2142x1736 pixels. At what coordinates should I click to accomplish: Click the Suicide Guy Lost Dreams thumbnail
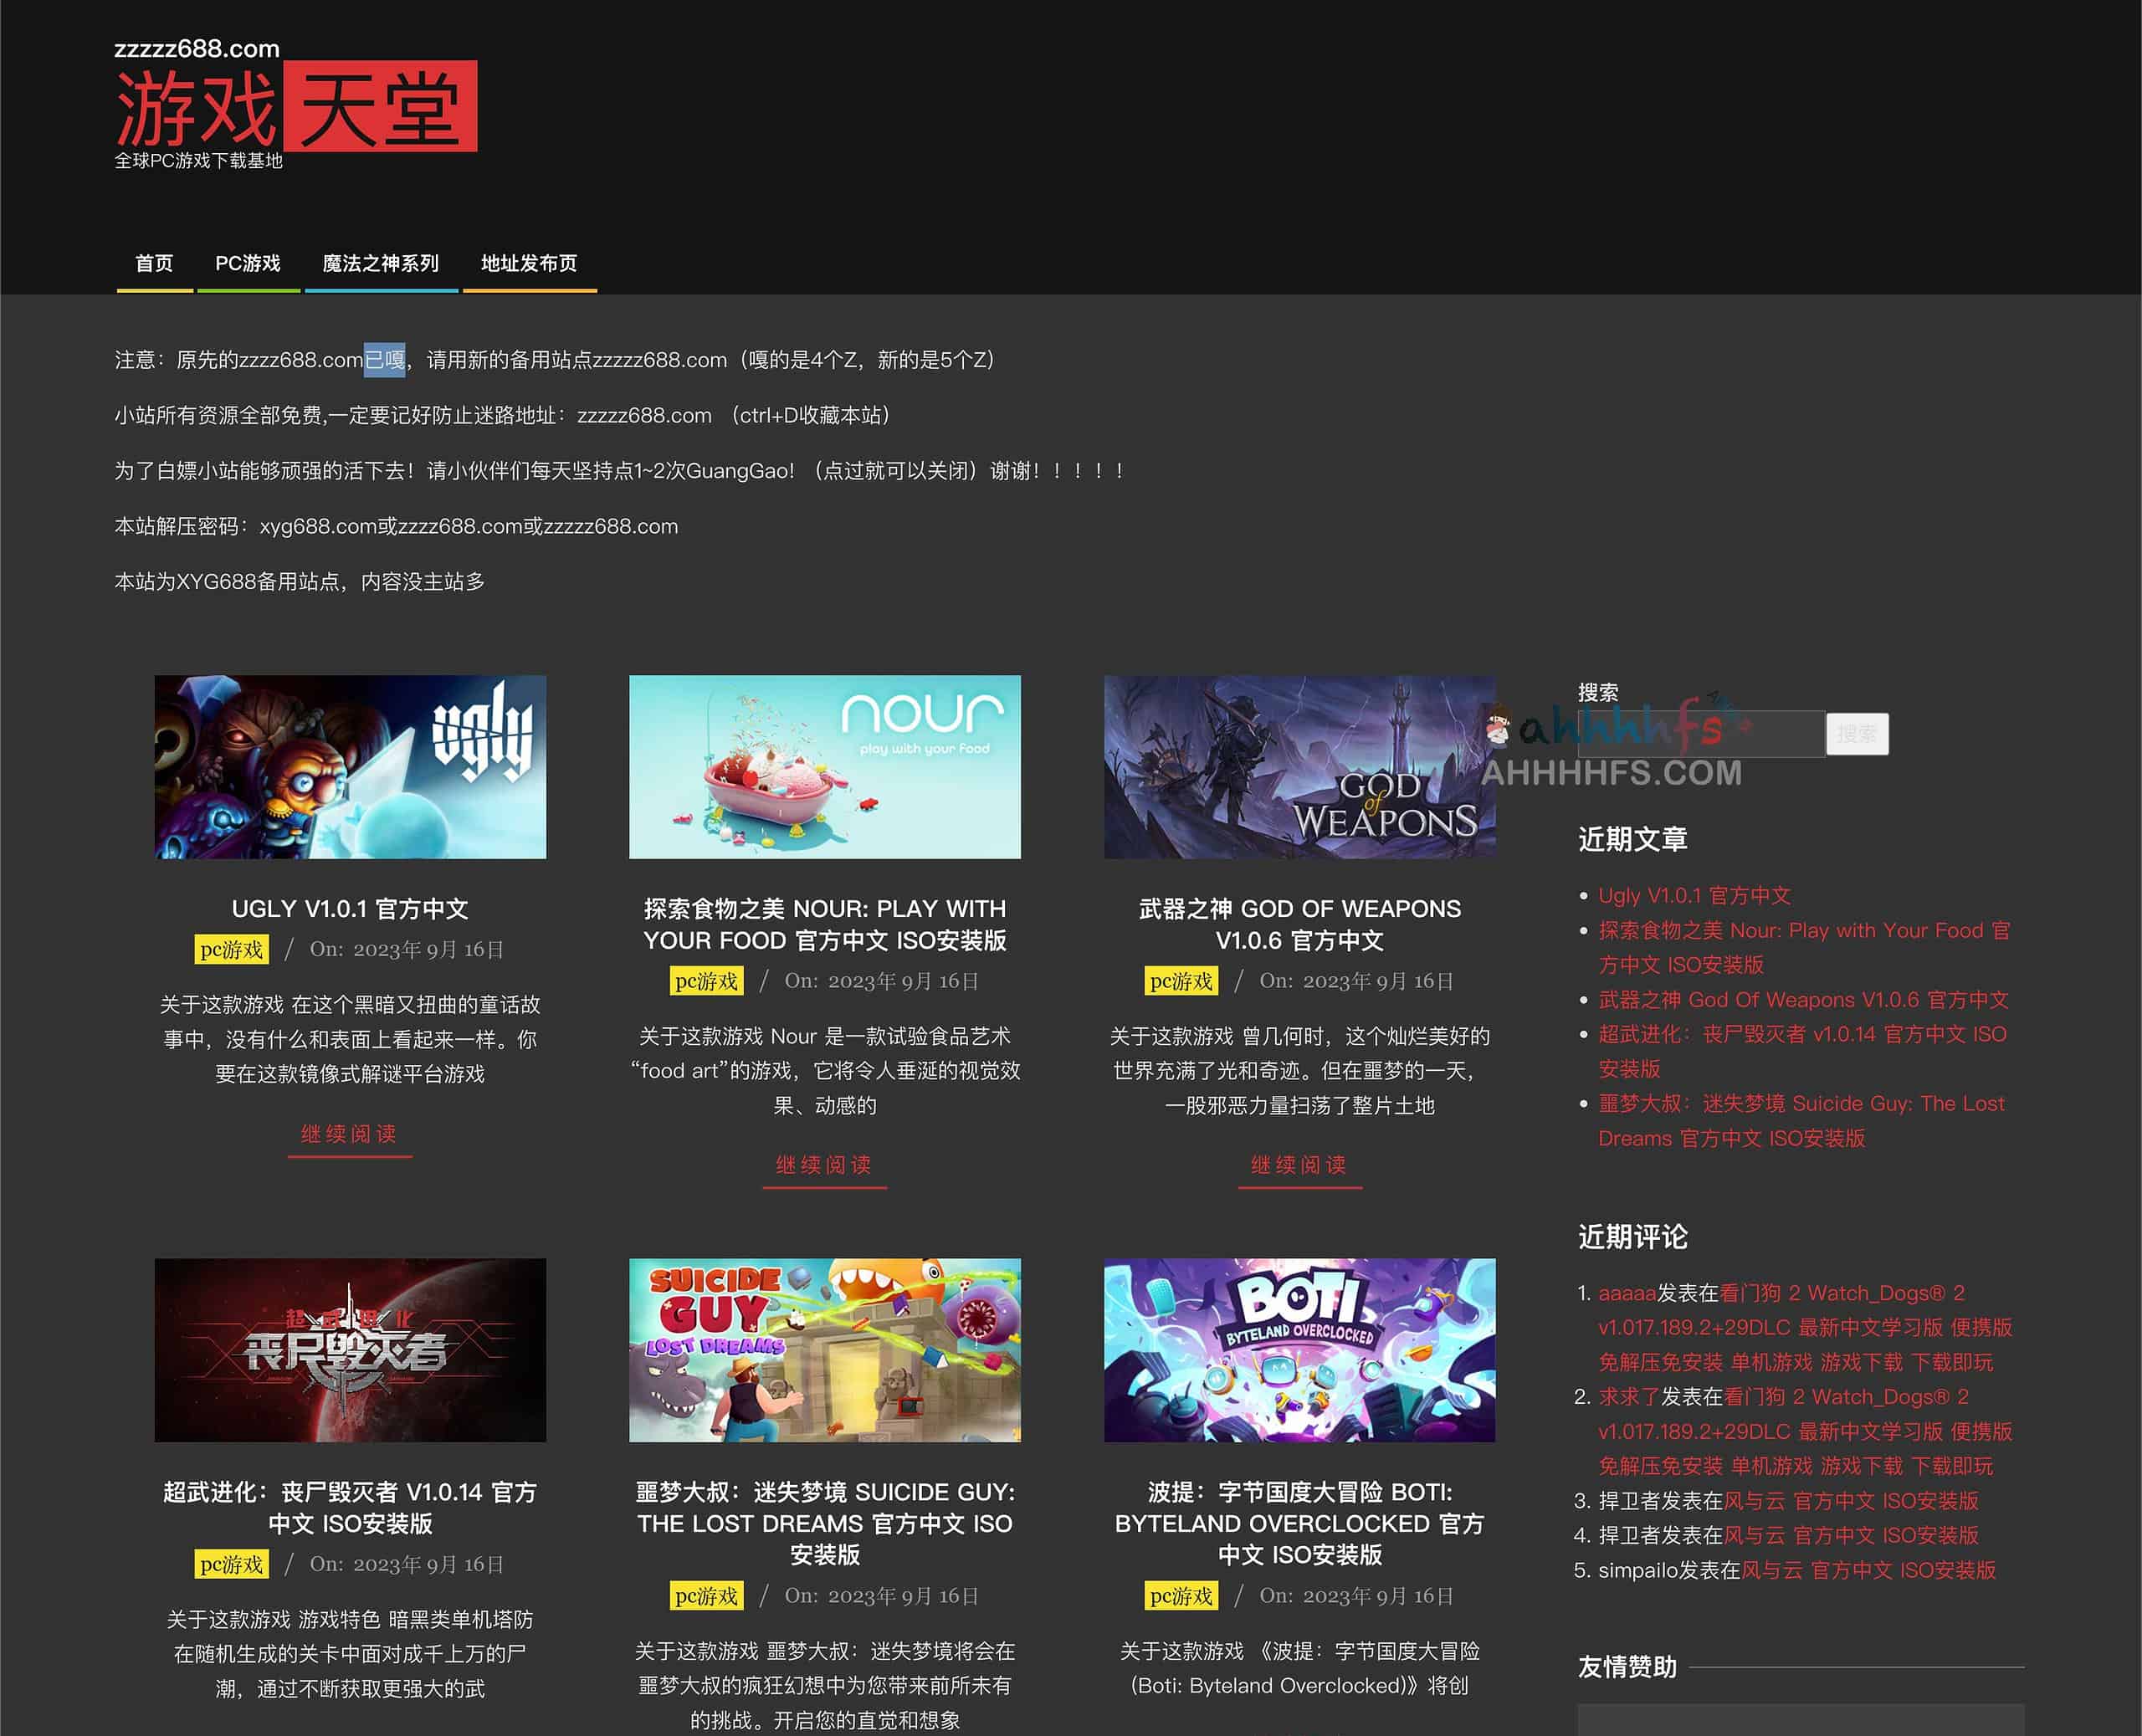coord(824,1349)
